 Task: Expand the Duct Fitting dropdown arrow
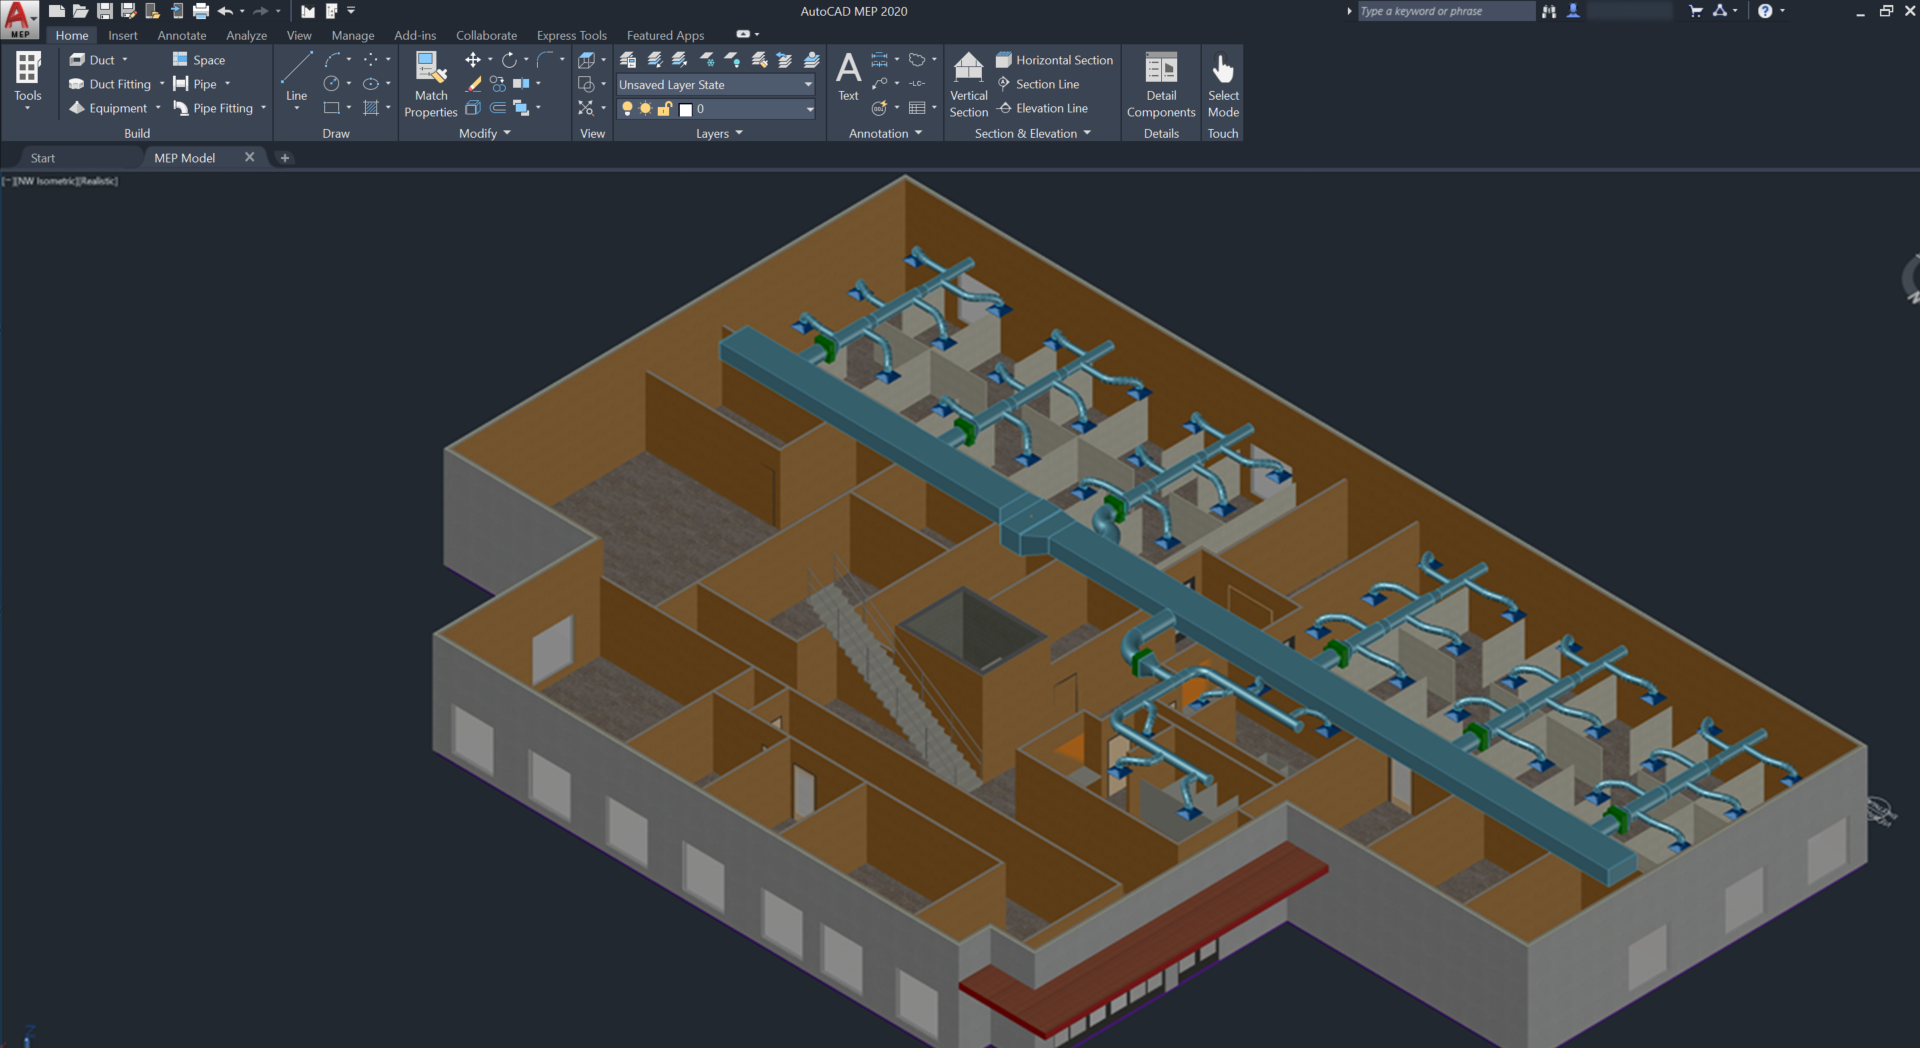[162, 84]
